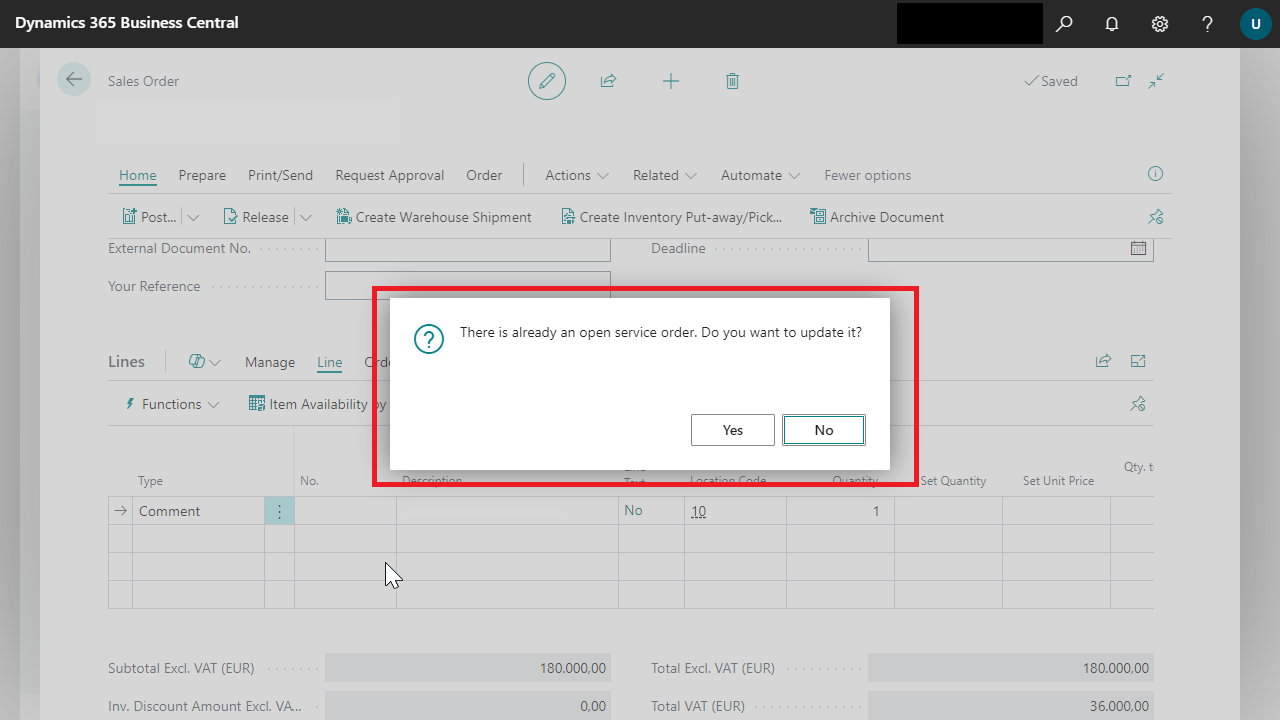Click the plus icon to create new
The image size is (1280, 720).
coord(671,81)
